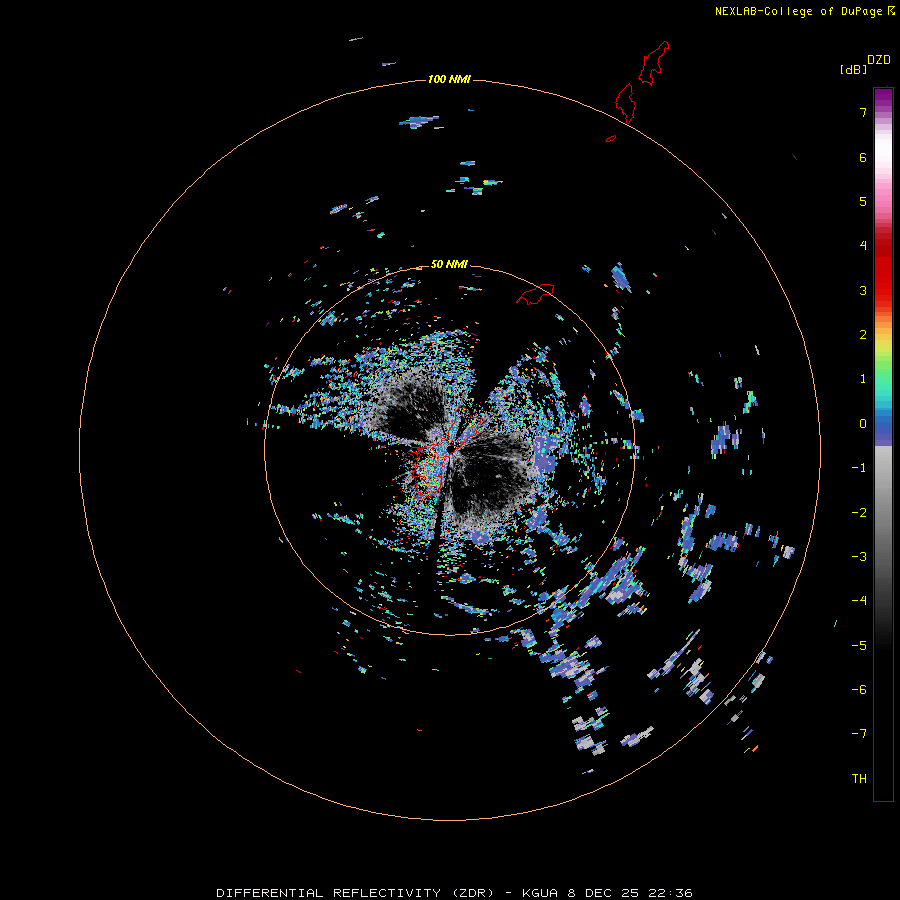Screen dimensions: 900x900
Task: Click the -4 dB value on color scale
Action: [859, 600]
